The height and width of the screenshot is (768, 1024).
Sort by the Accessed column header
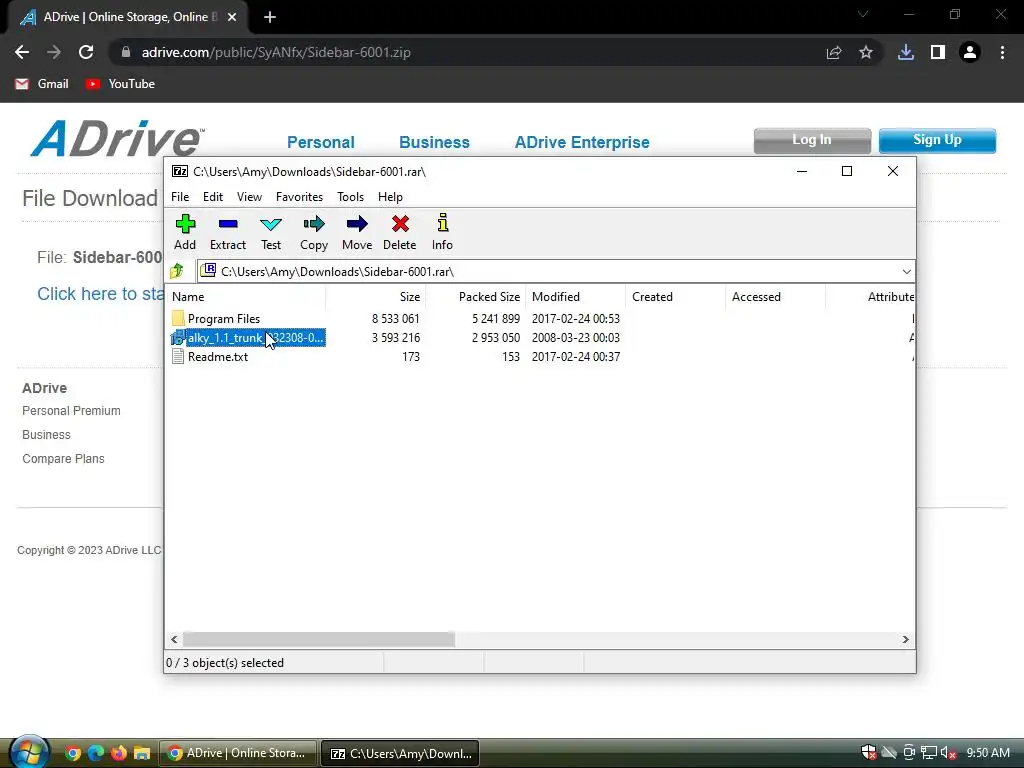775,296
